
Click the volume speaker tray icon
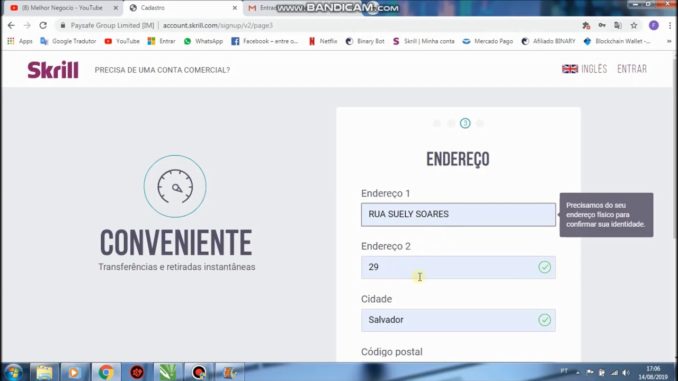[626, 372]
